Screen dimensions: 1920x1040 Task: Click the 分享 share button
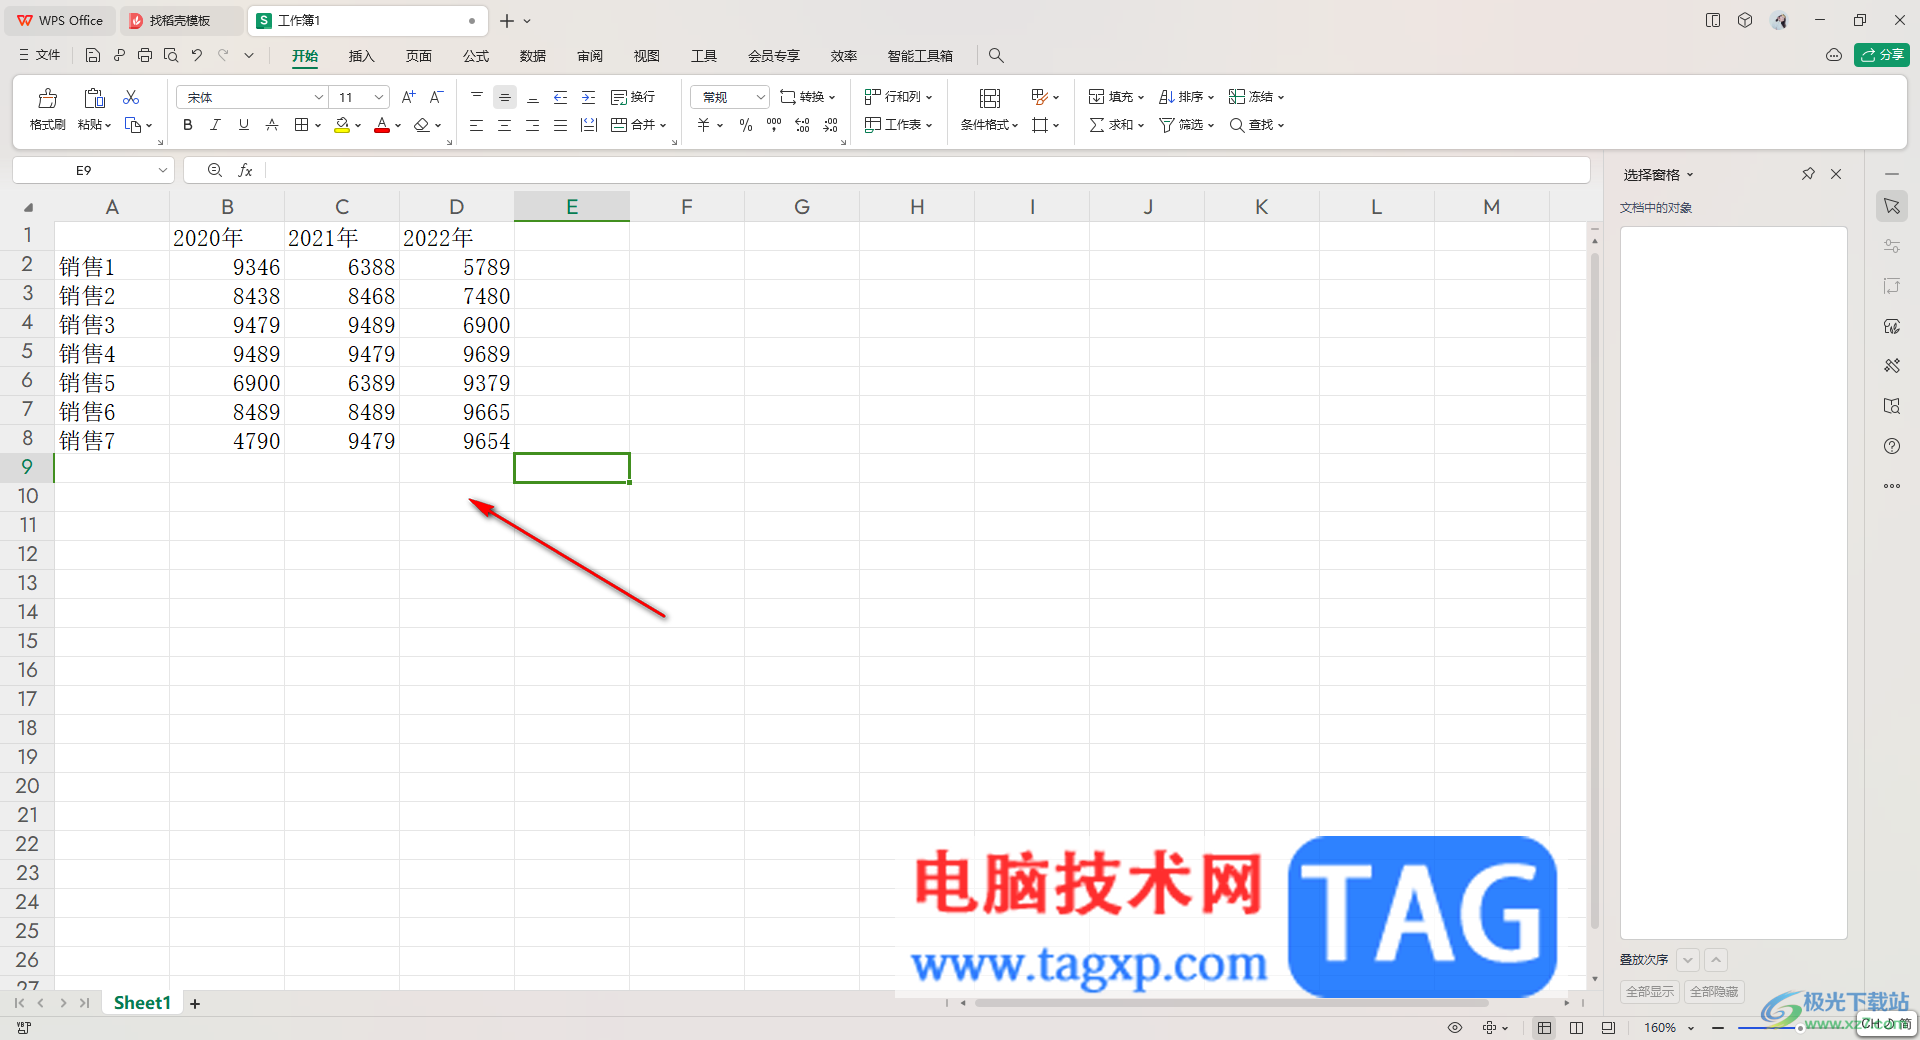click(x=1882, y=55)
